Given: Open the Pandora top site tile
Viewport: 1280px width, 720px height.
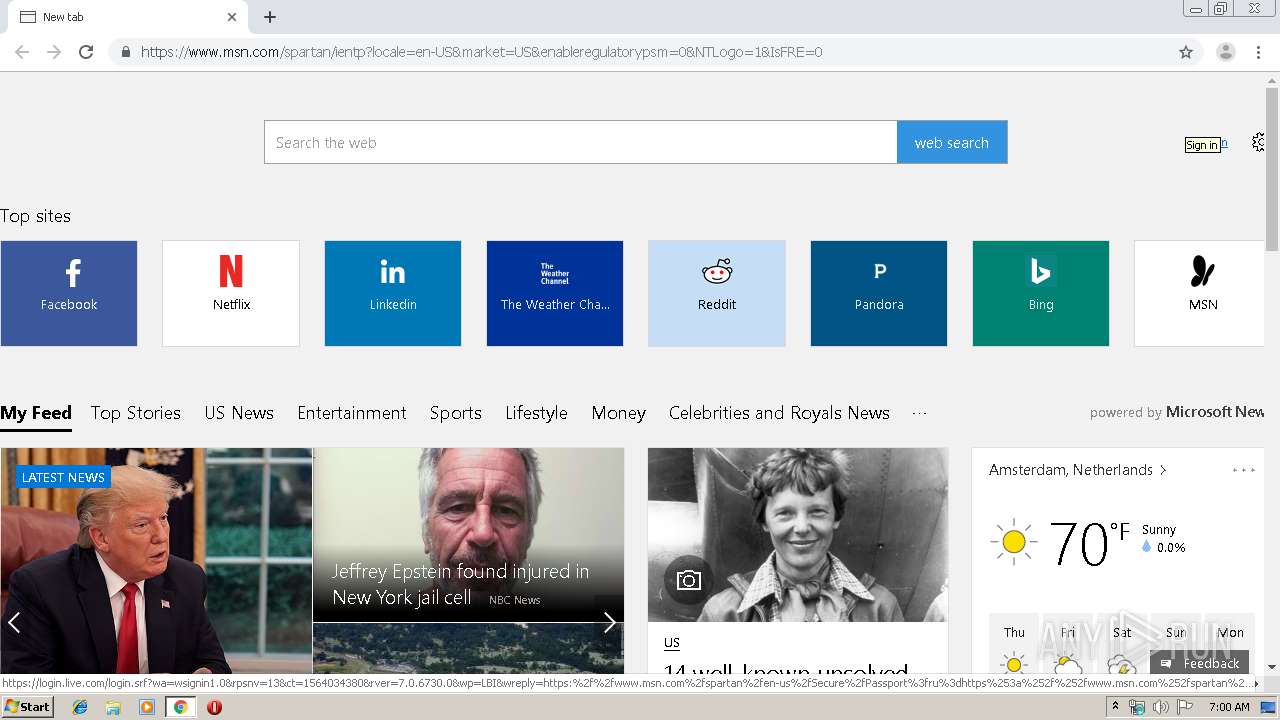Looking at the screenshot, I should (879, 293).
